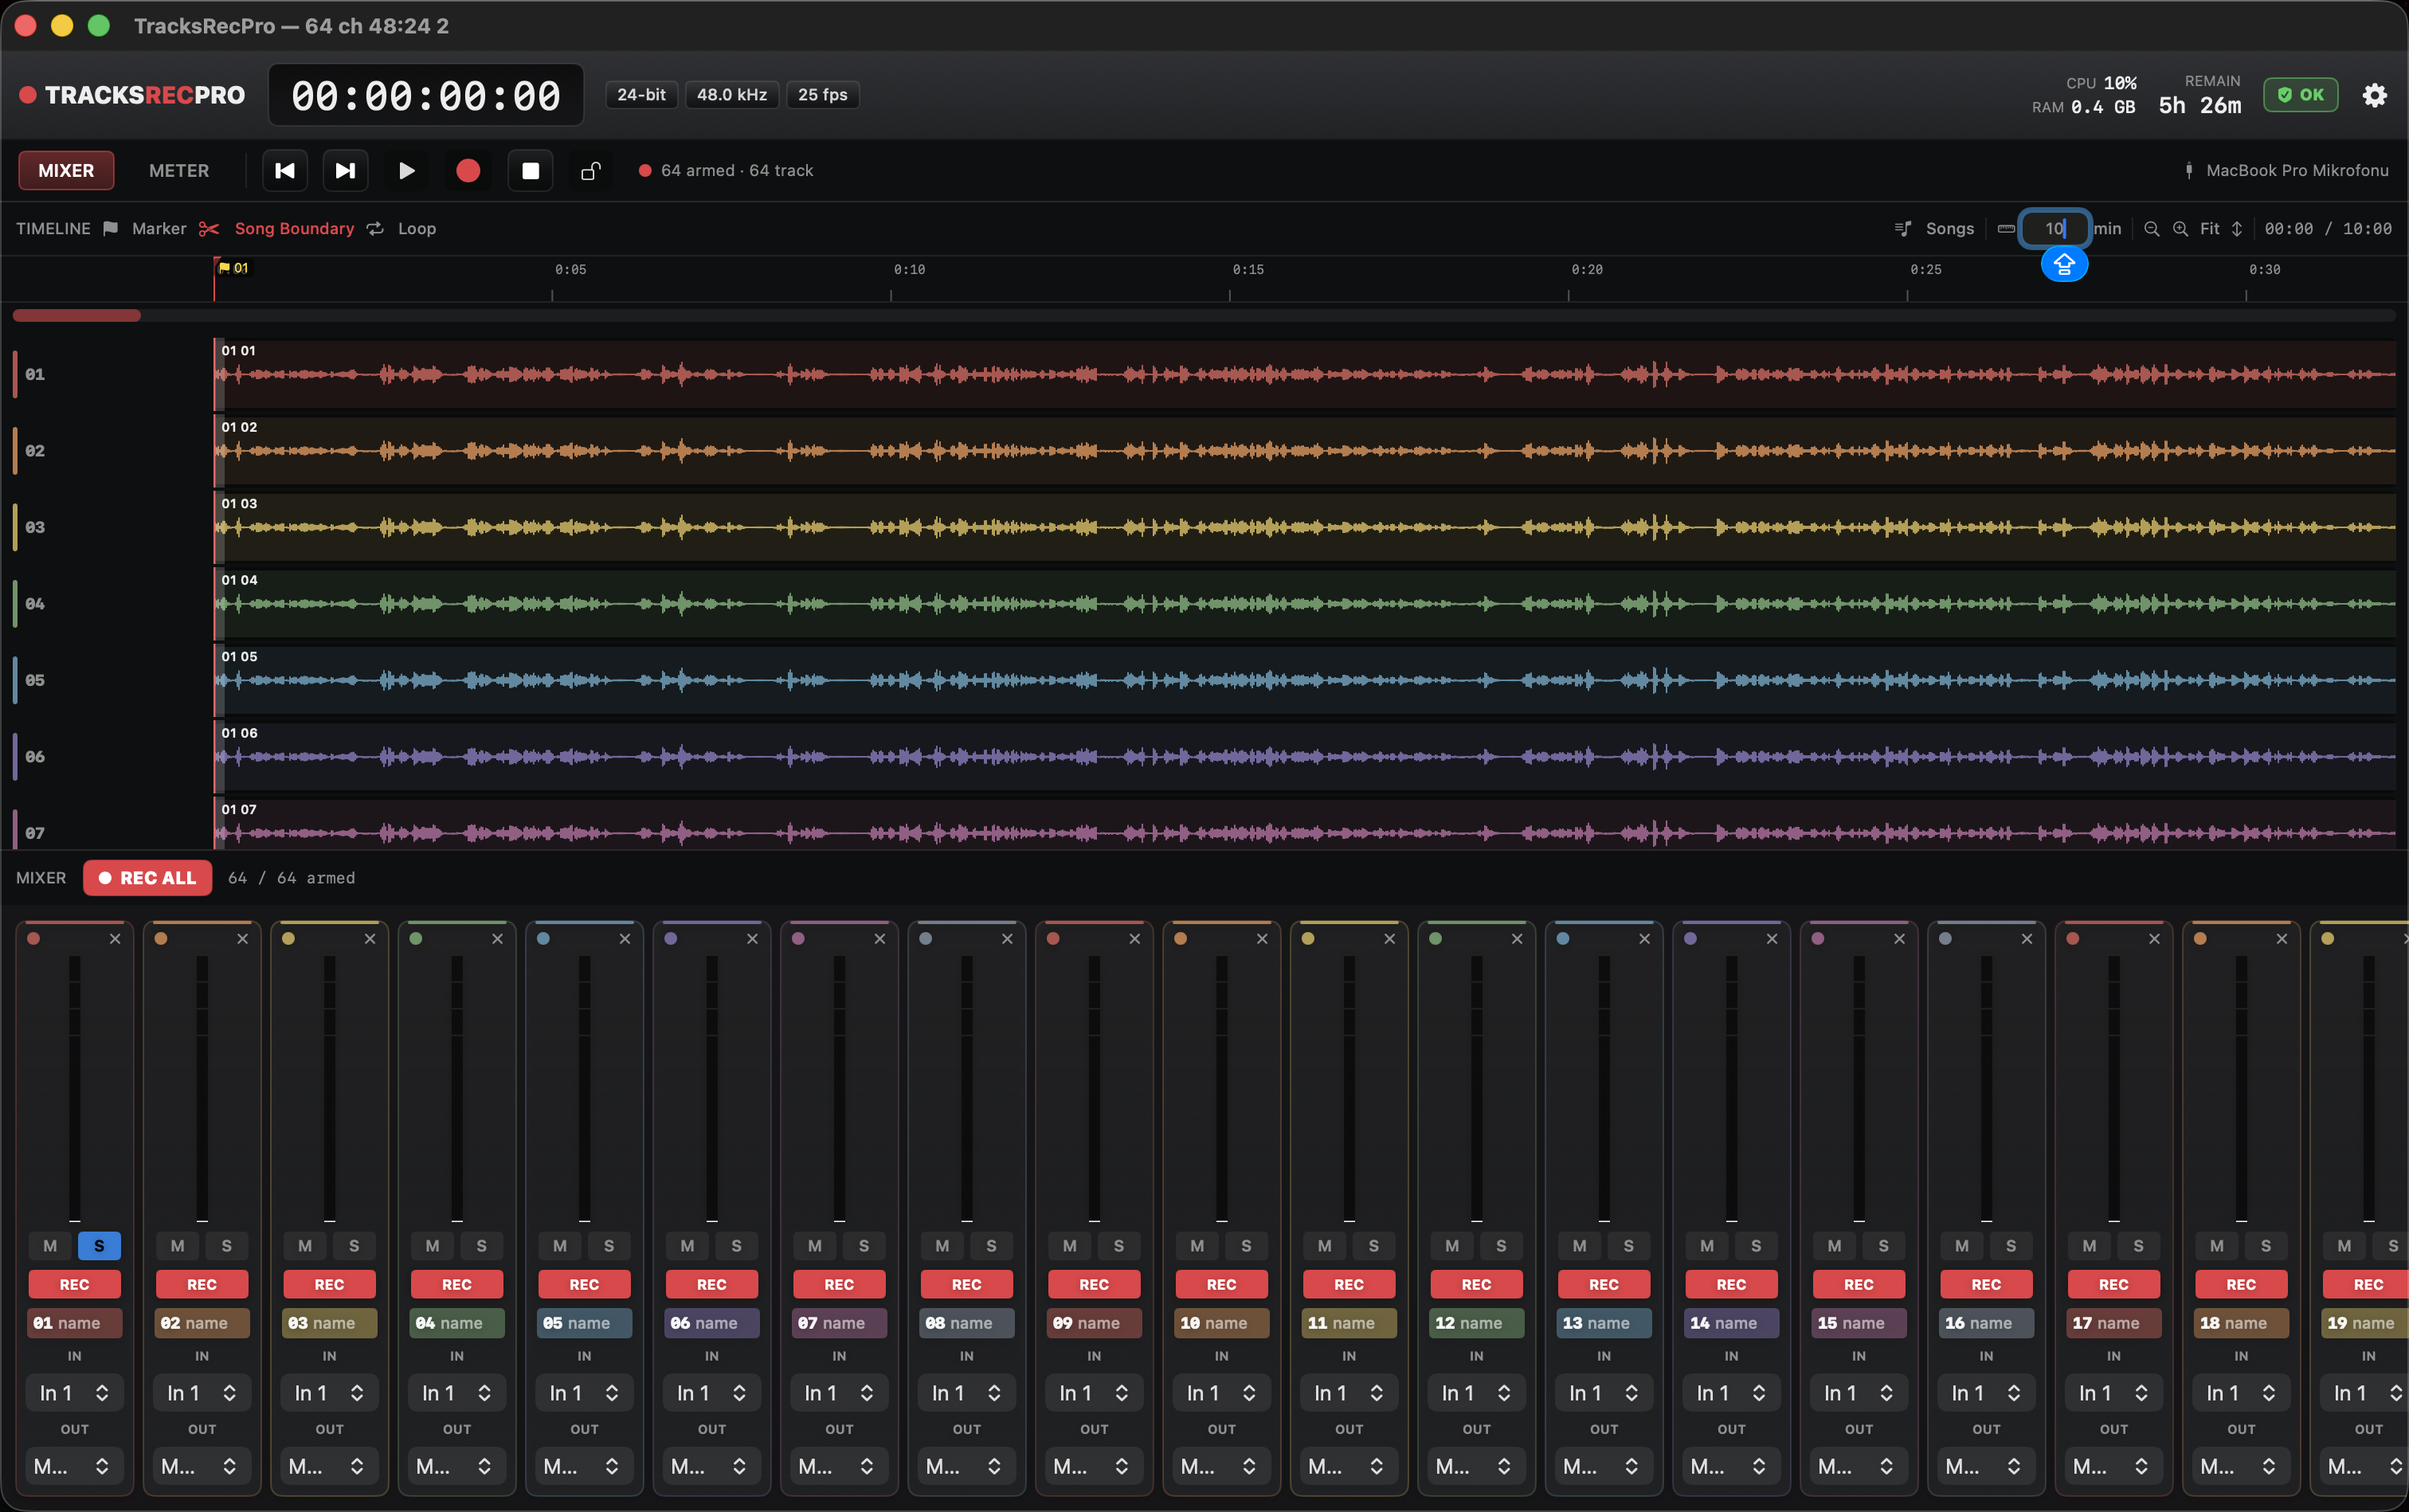Rename the 08 name channel label
The width and height of the screenshot is (2409, 1512).
pos(967,1324)
